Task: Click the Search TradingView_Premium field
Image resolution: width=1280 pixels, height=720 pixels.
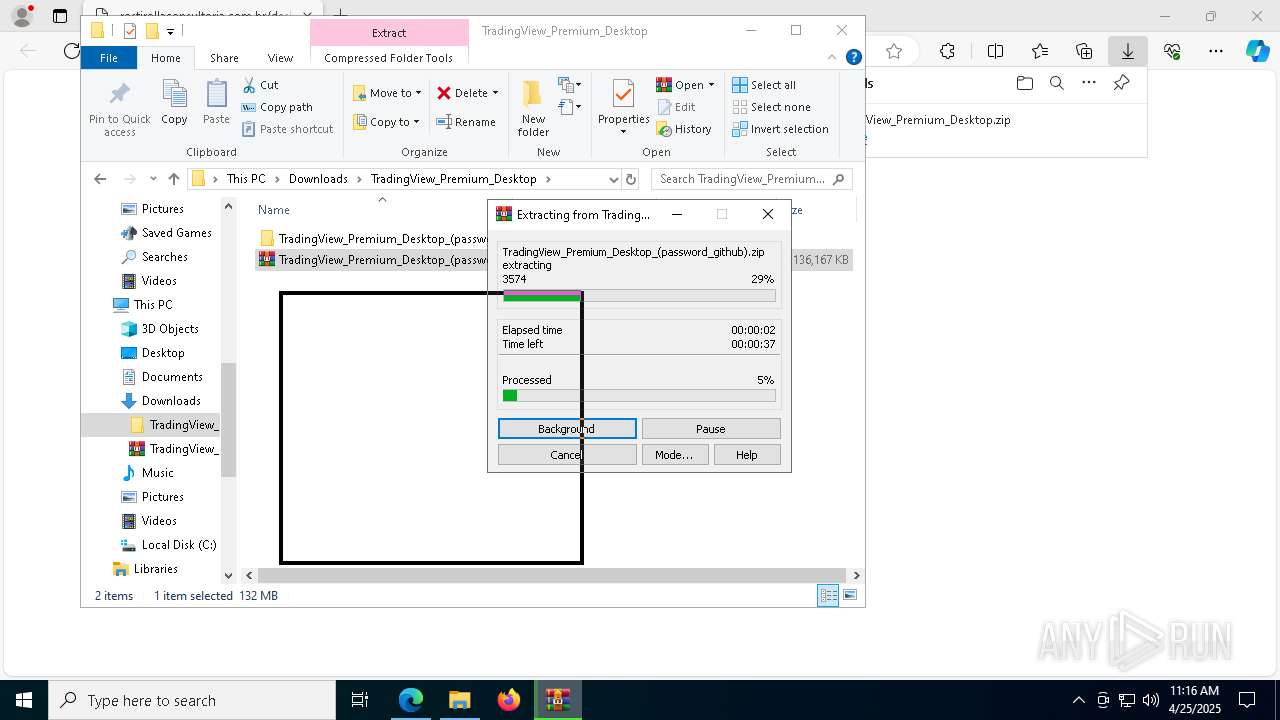Action: (x=751, y=179)
